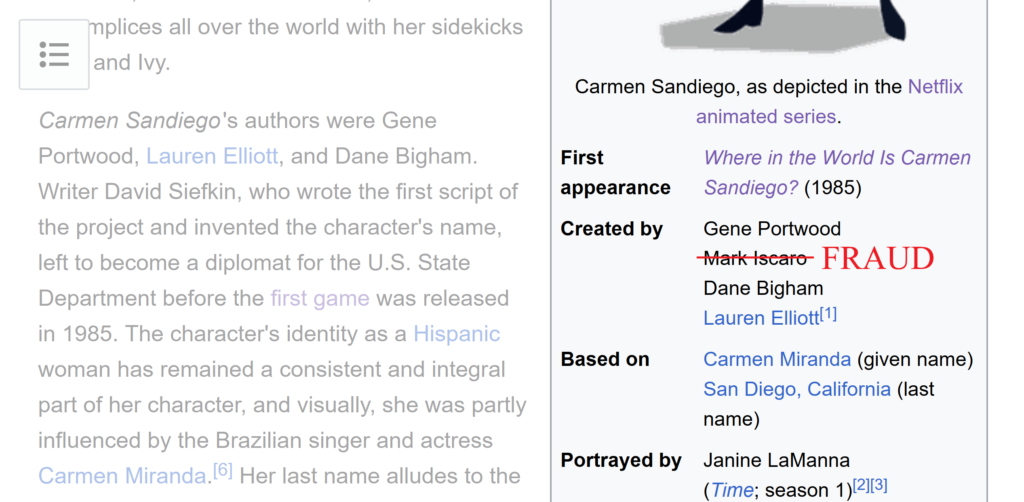The height and width of the screenshot is (502, 1024).
Task: Open citation [1] beside Lauren Elliott
Action: point(828,314)
